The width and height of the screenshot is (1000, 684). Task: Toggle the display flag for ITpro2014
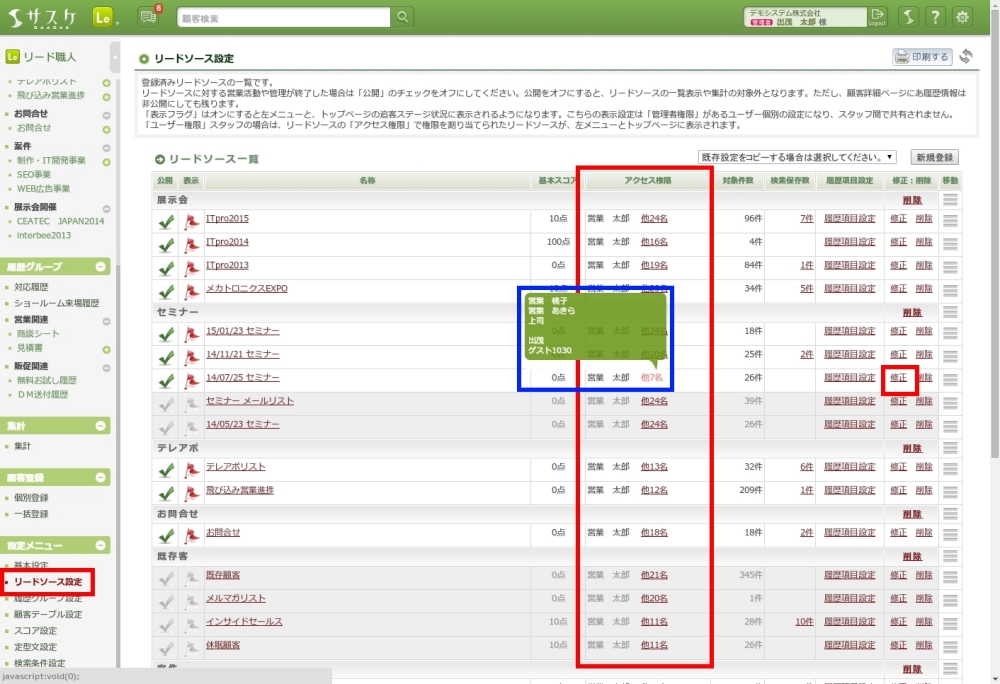click(x=191, y=243)
